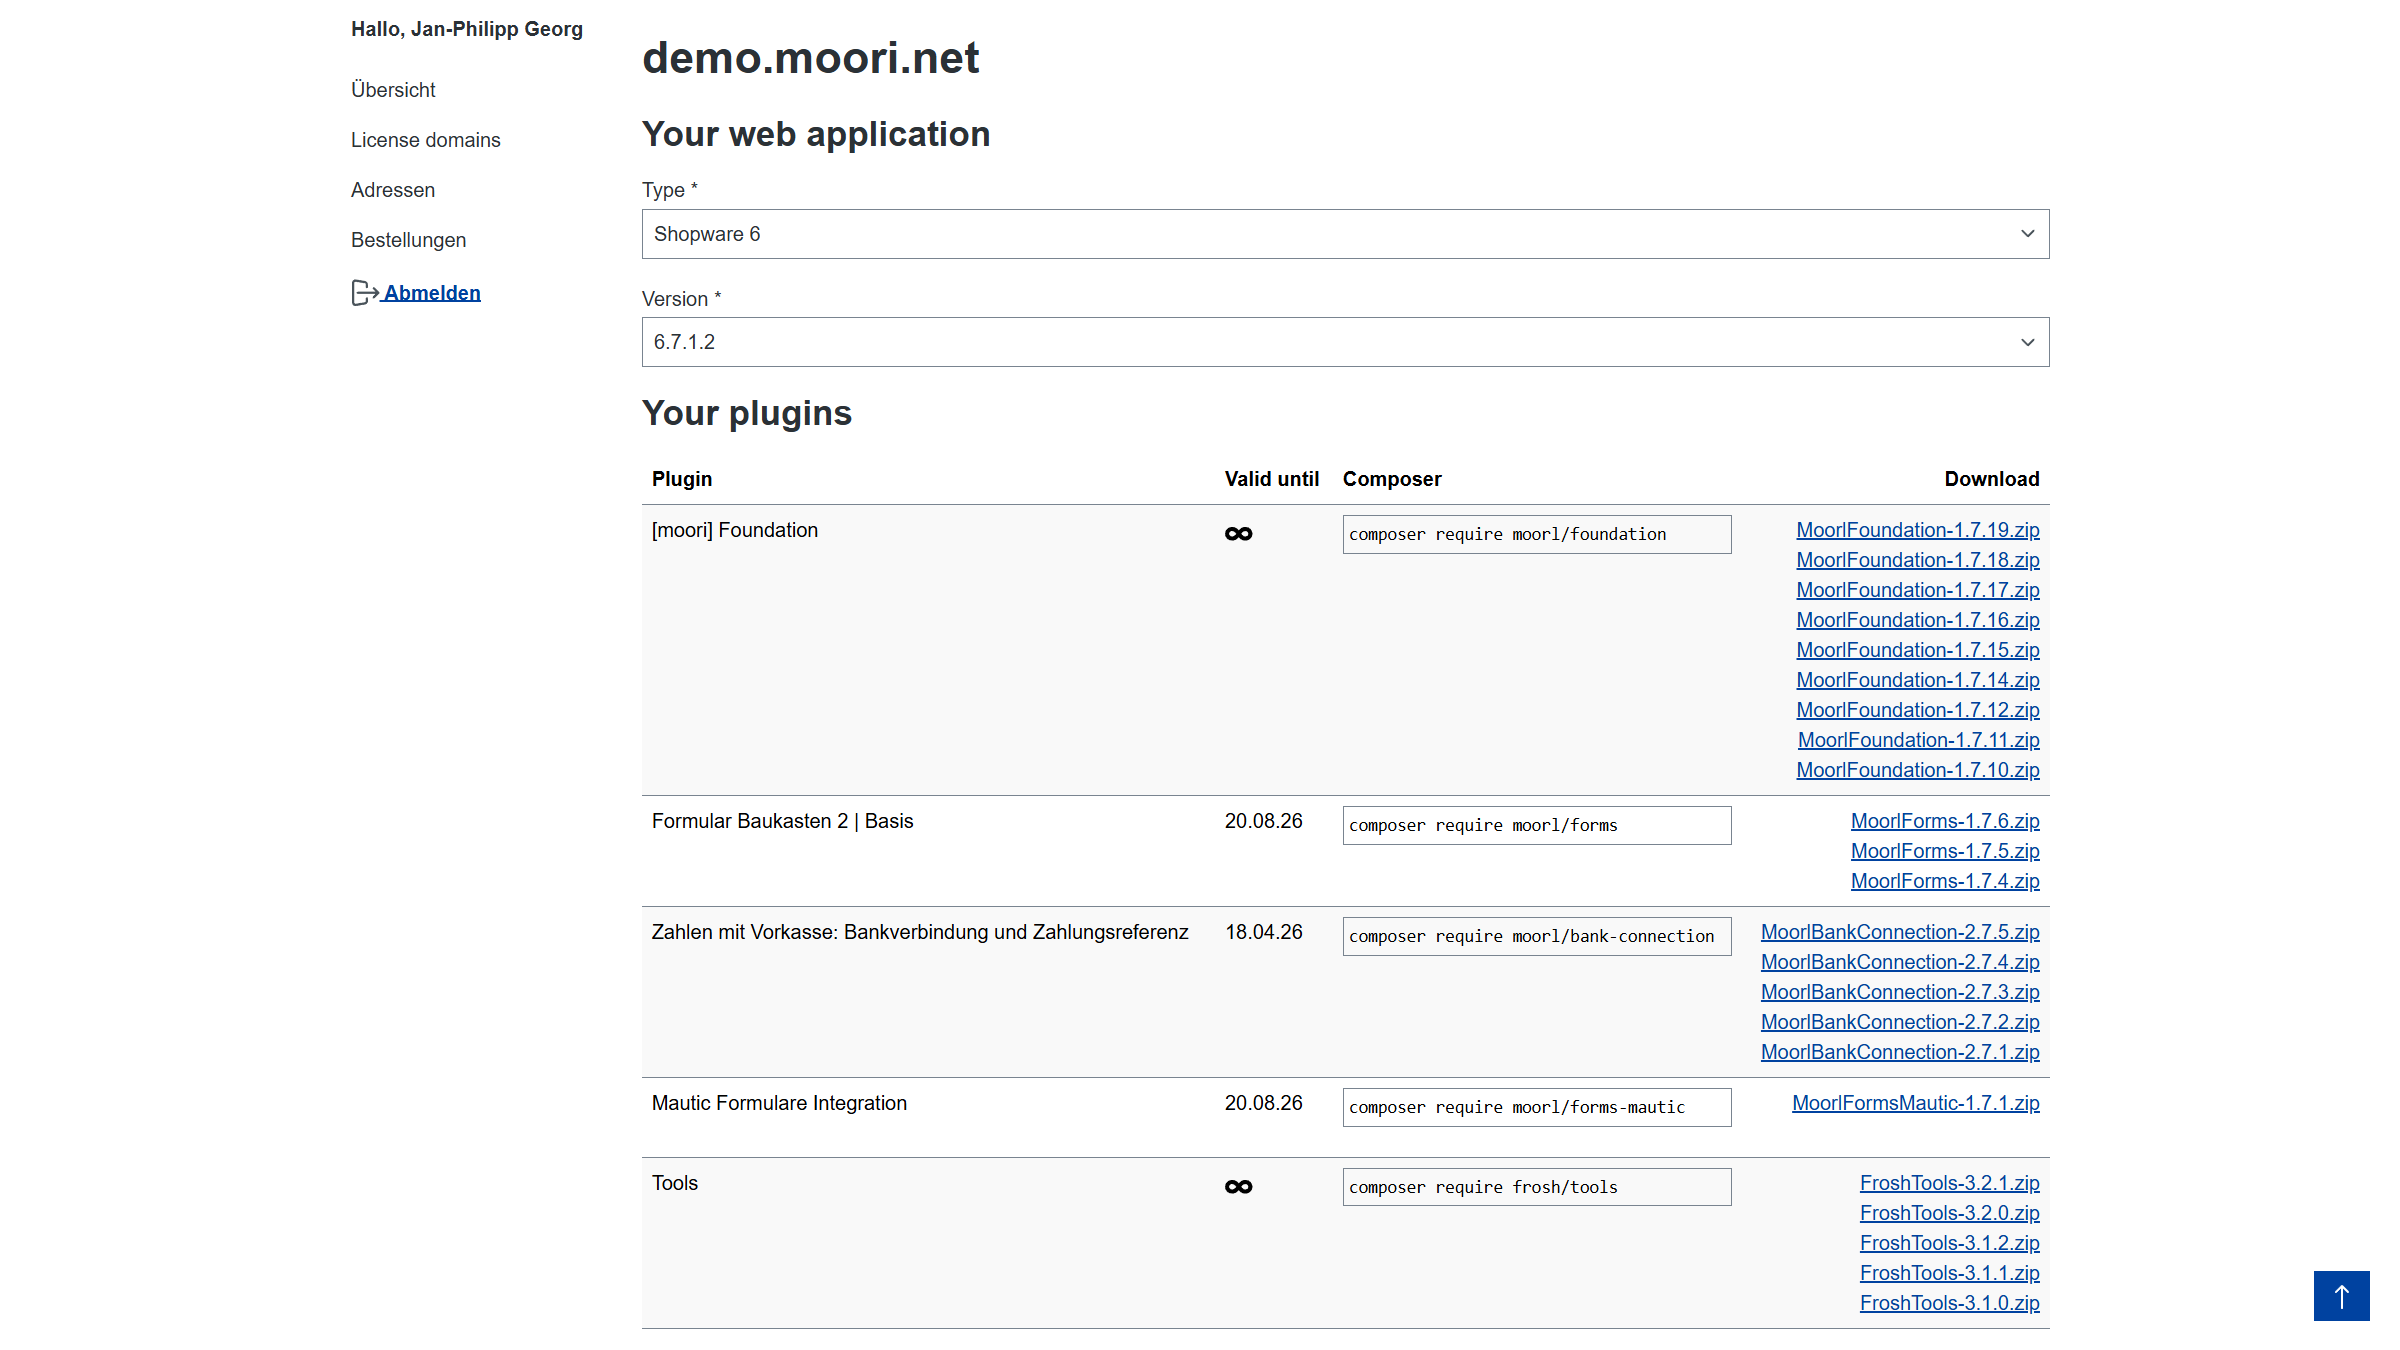Click 'Zahlen mit Vorkasse' plugin name

pyautogui.click(x=920, y=932)
